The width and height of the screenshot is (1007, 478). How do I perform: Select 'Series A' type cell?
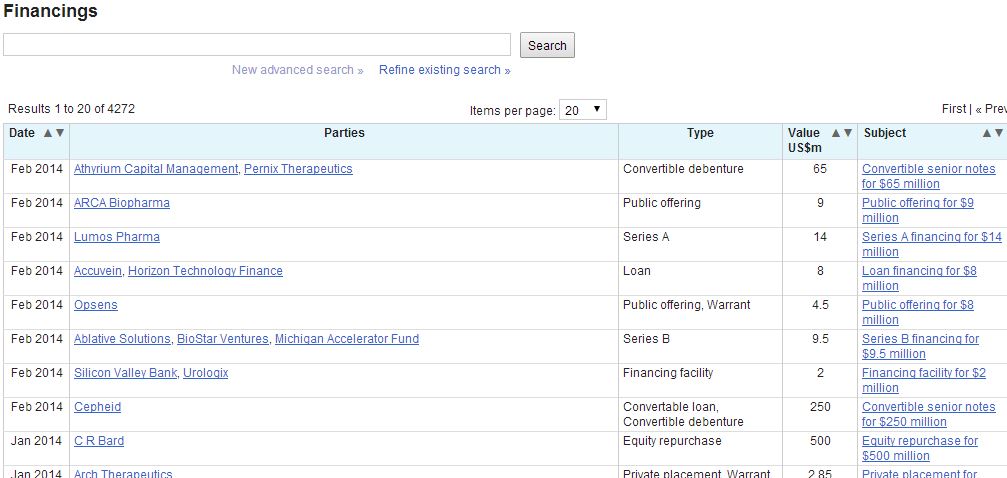point(646,237)
